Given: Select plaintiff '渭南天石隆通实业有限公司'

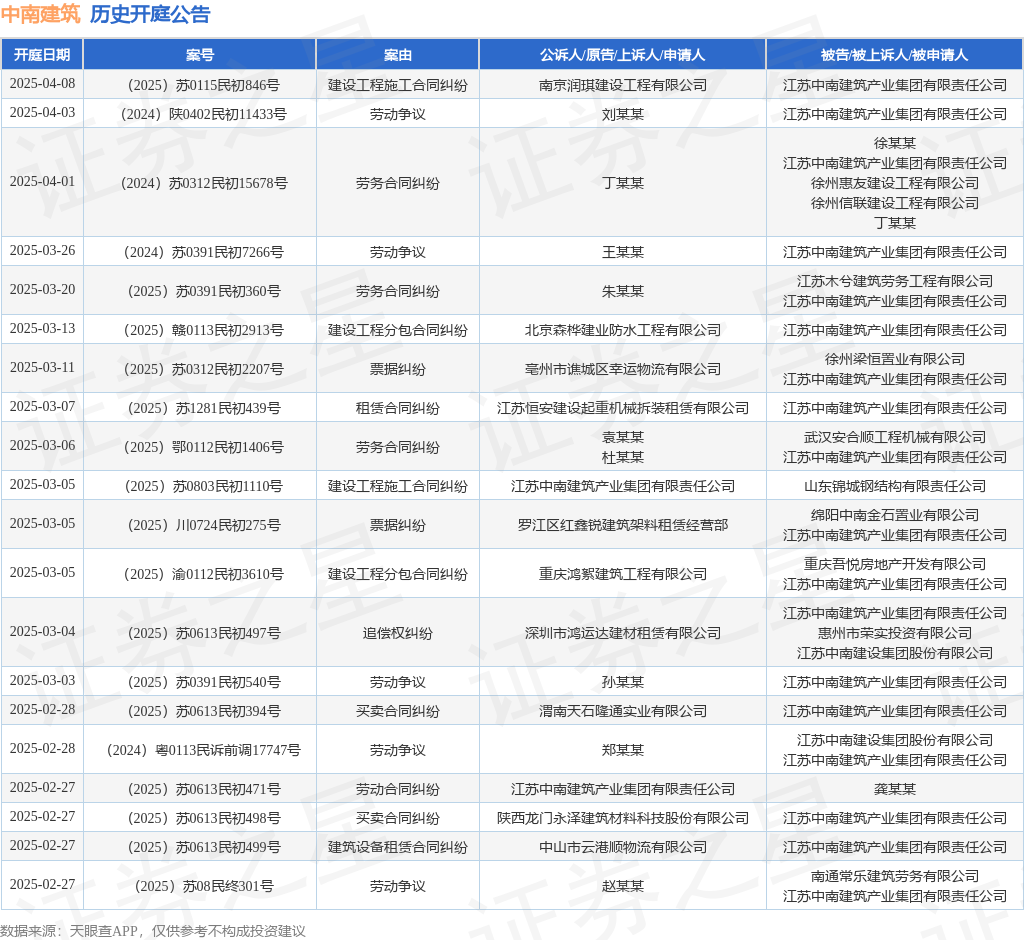Looking at the screenshot, I should [622, 711].
